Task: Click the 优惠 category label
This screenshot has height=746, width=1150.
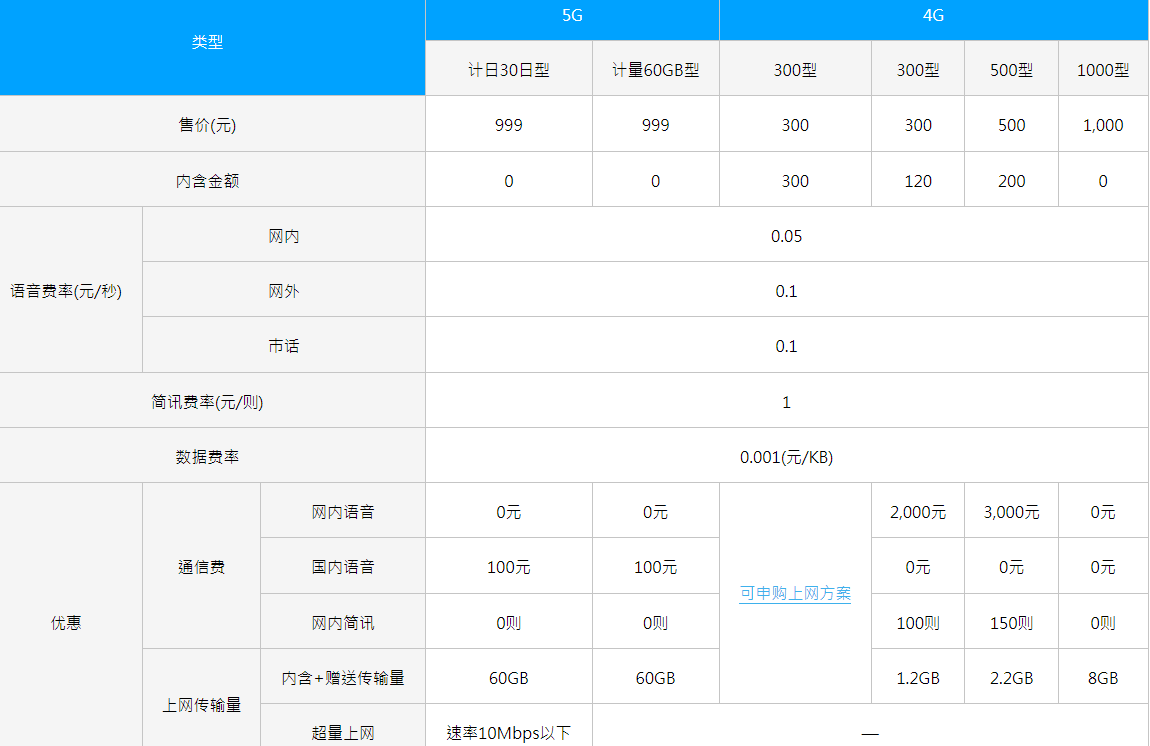Action: [66, 623]
